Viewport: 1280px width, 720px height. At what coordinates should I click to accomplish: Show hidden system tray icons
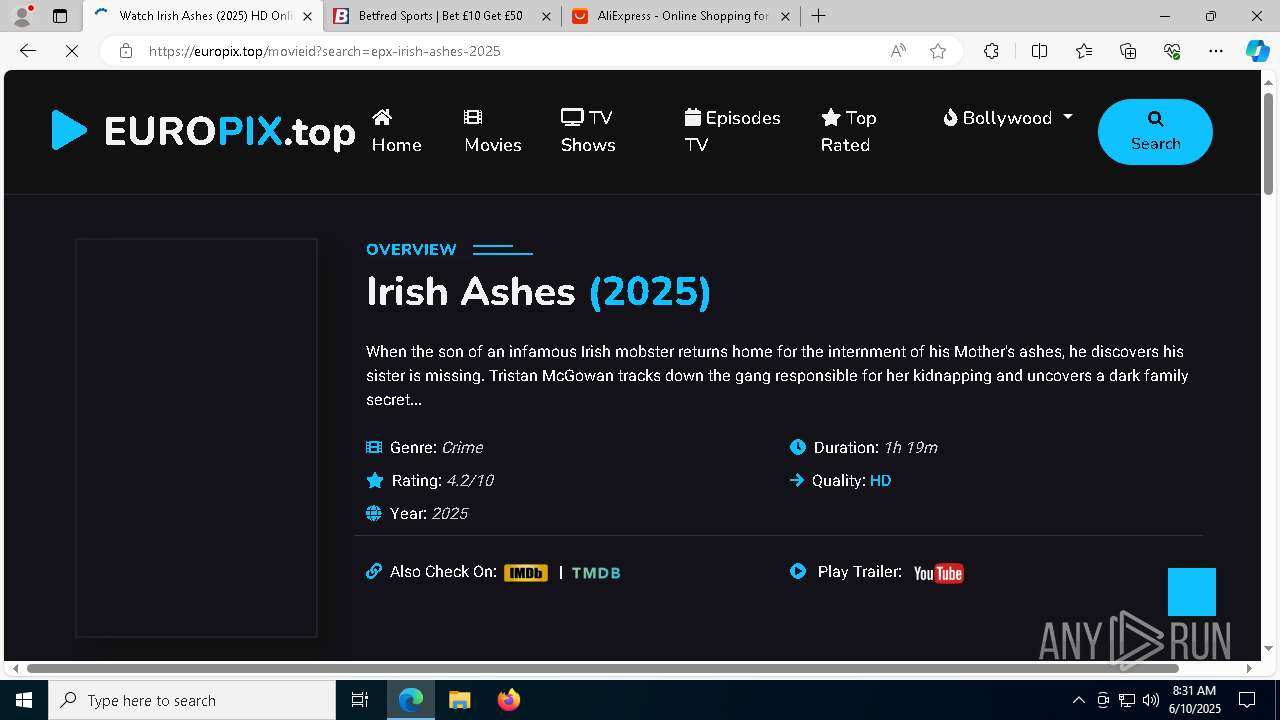(1078, 700)
